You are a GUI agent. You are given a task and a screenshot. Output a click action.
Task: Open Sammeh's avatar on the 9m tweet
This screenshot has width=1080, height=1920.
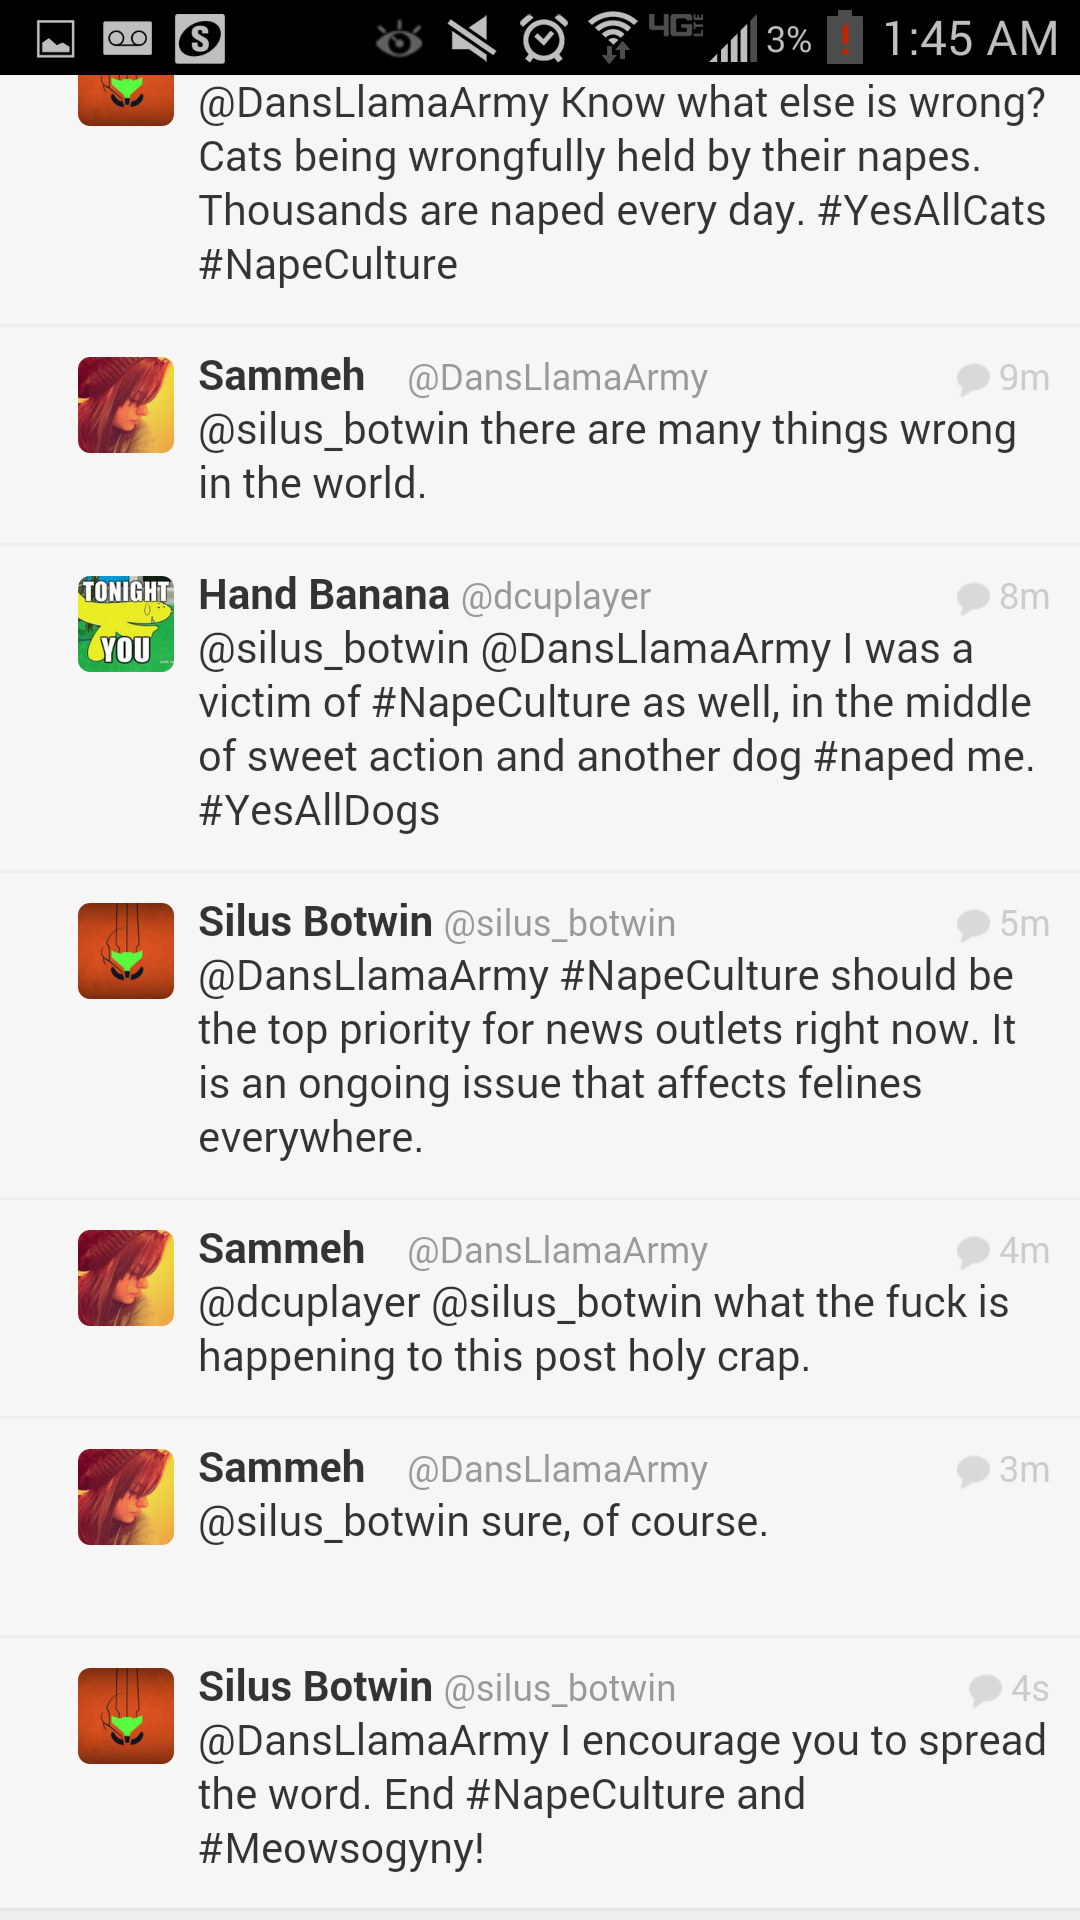(x=126, y=405)
